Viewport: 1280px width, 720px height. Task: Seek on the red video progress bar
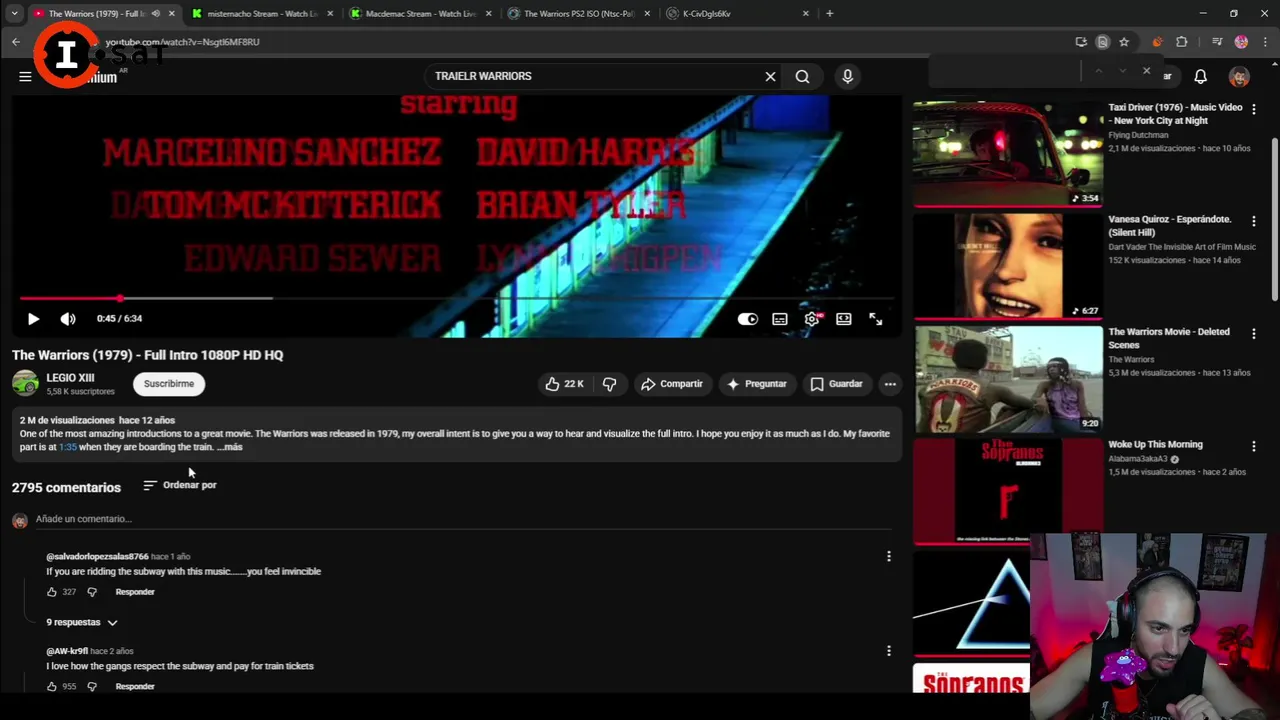click(456, 298)
